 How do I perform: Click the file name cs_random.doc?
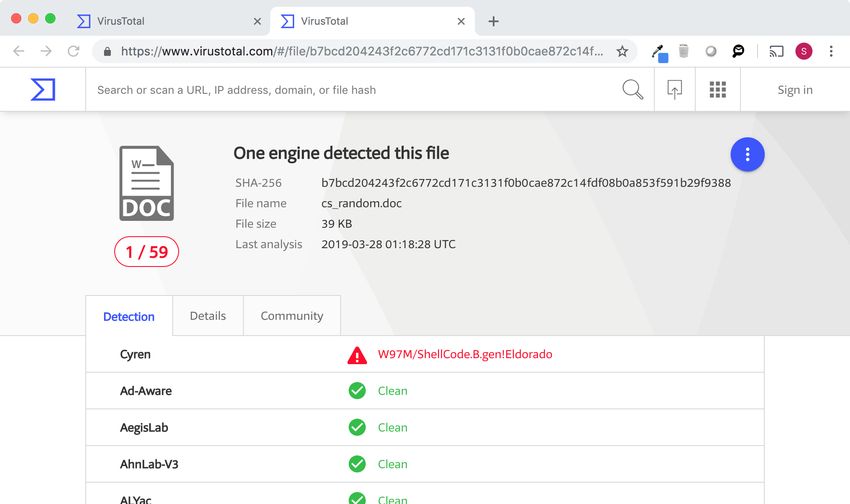click(361, 203)
